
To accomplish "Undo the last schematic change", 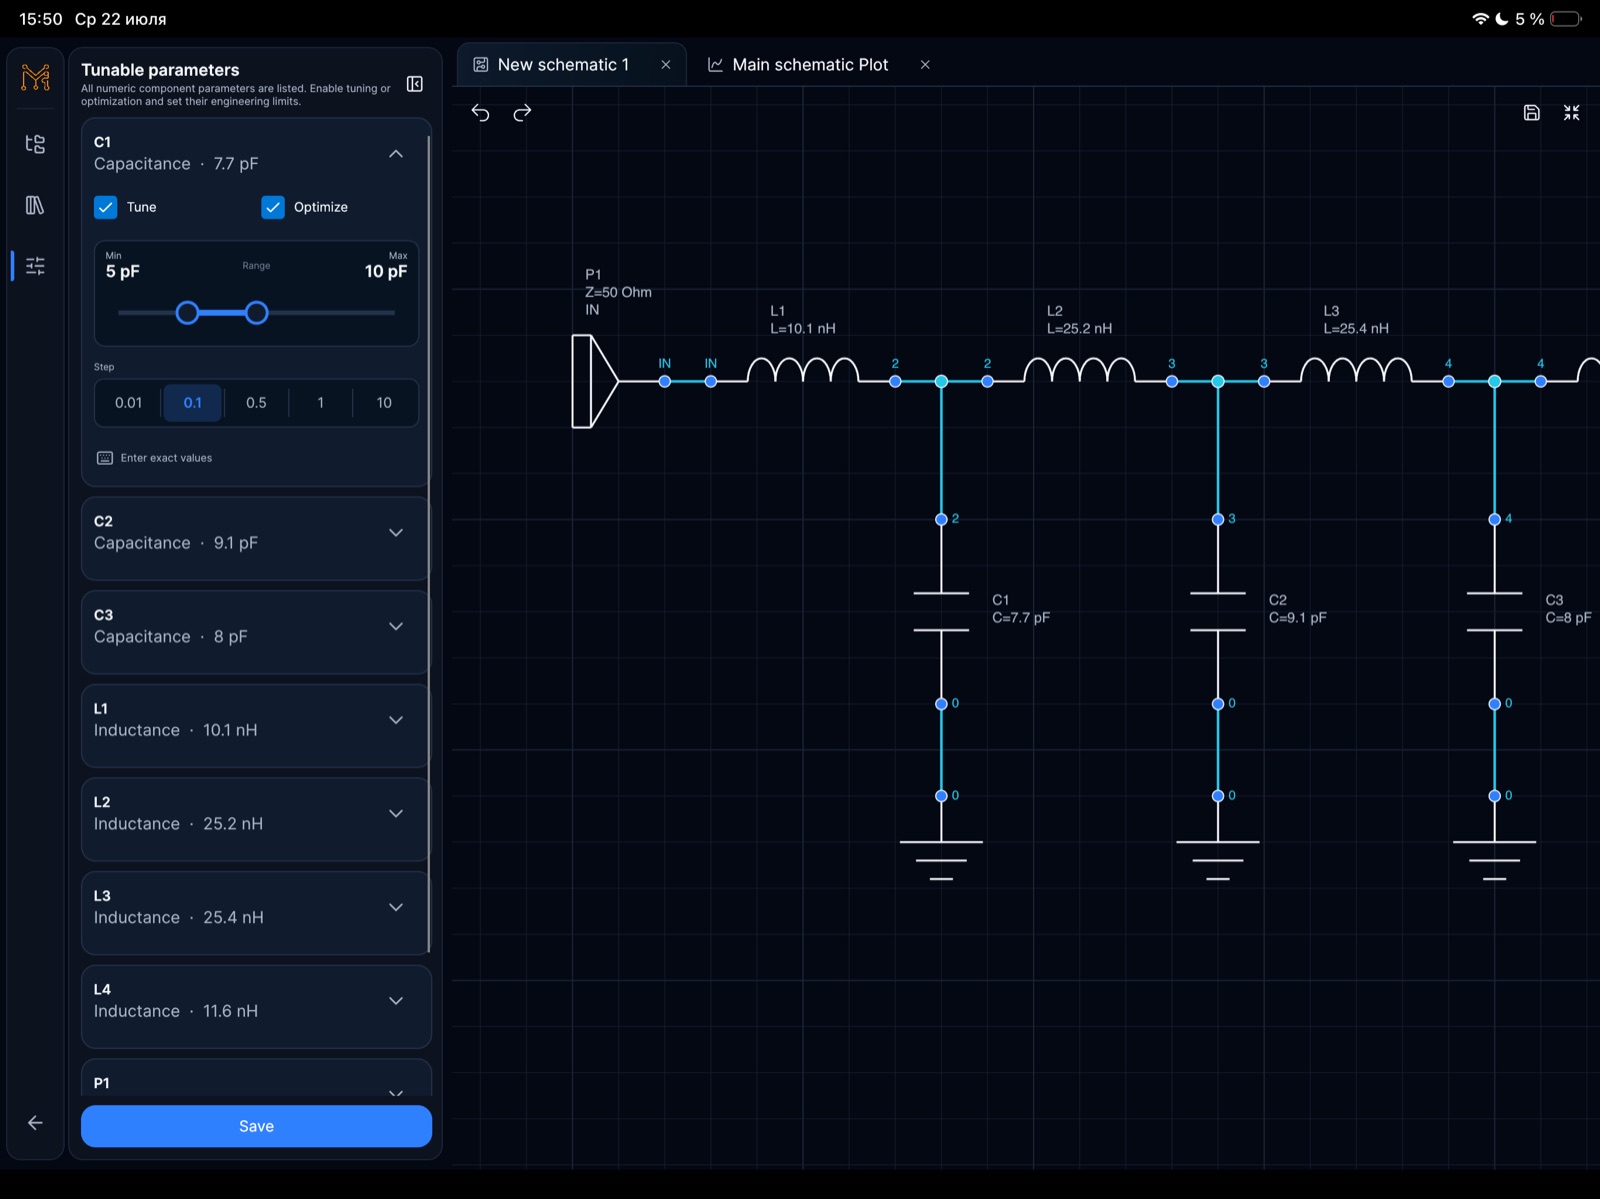I will point(481,113).
